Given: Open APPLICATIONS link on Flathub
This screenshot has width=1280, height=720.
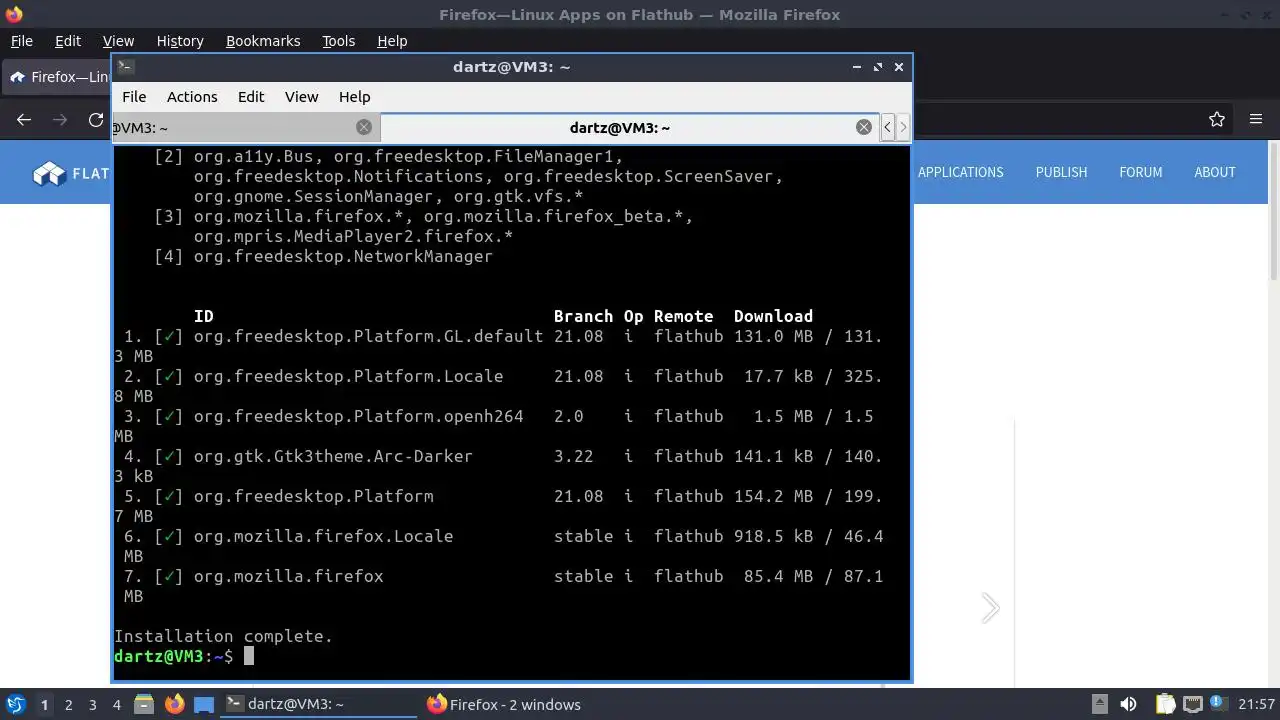Looking at the screenshot, I should (960, 172).
